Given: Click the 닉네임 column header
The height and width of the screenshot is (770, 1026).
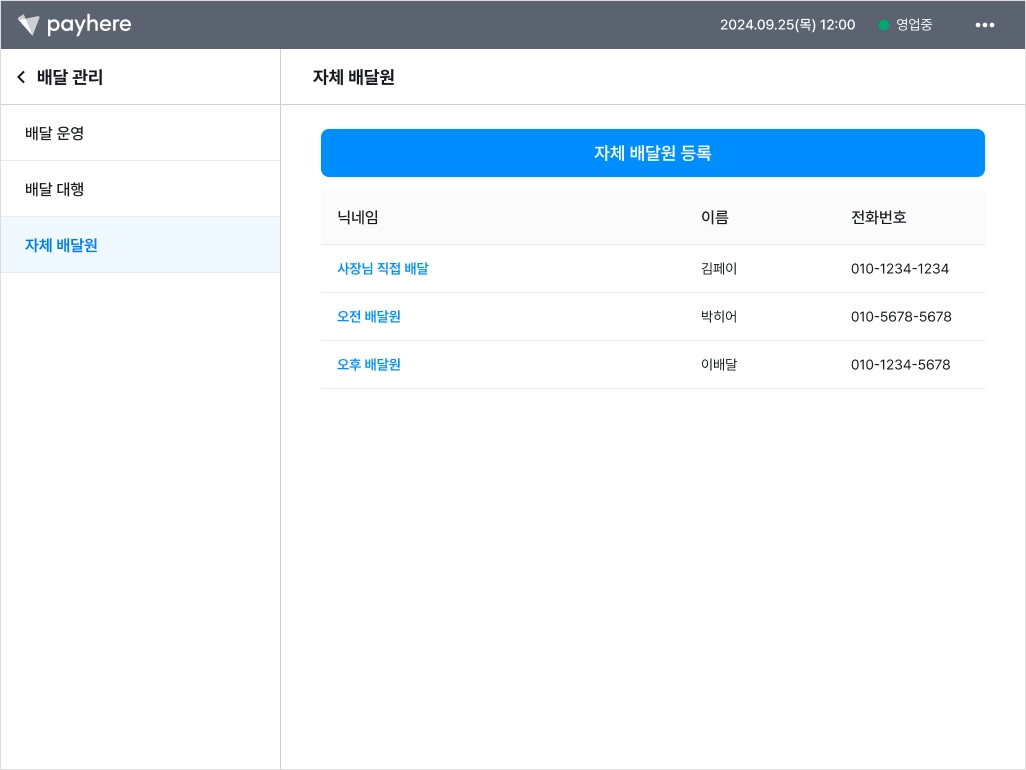Looking at the screenshot, I should 357,217.
